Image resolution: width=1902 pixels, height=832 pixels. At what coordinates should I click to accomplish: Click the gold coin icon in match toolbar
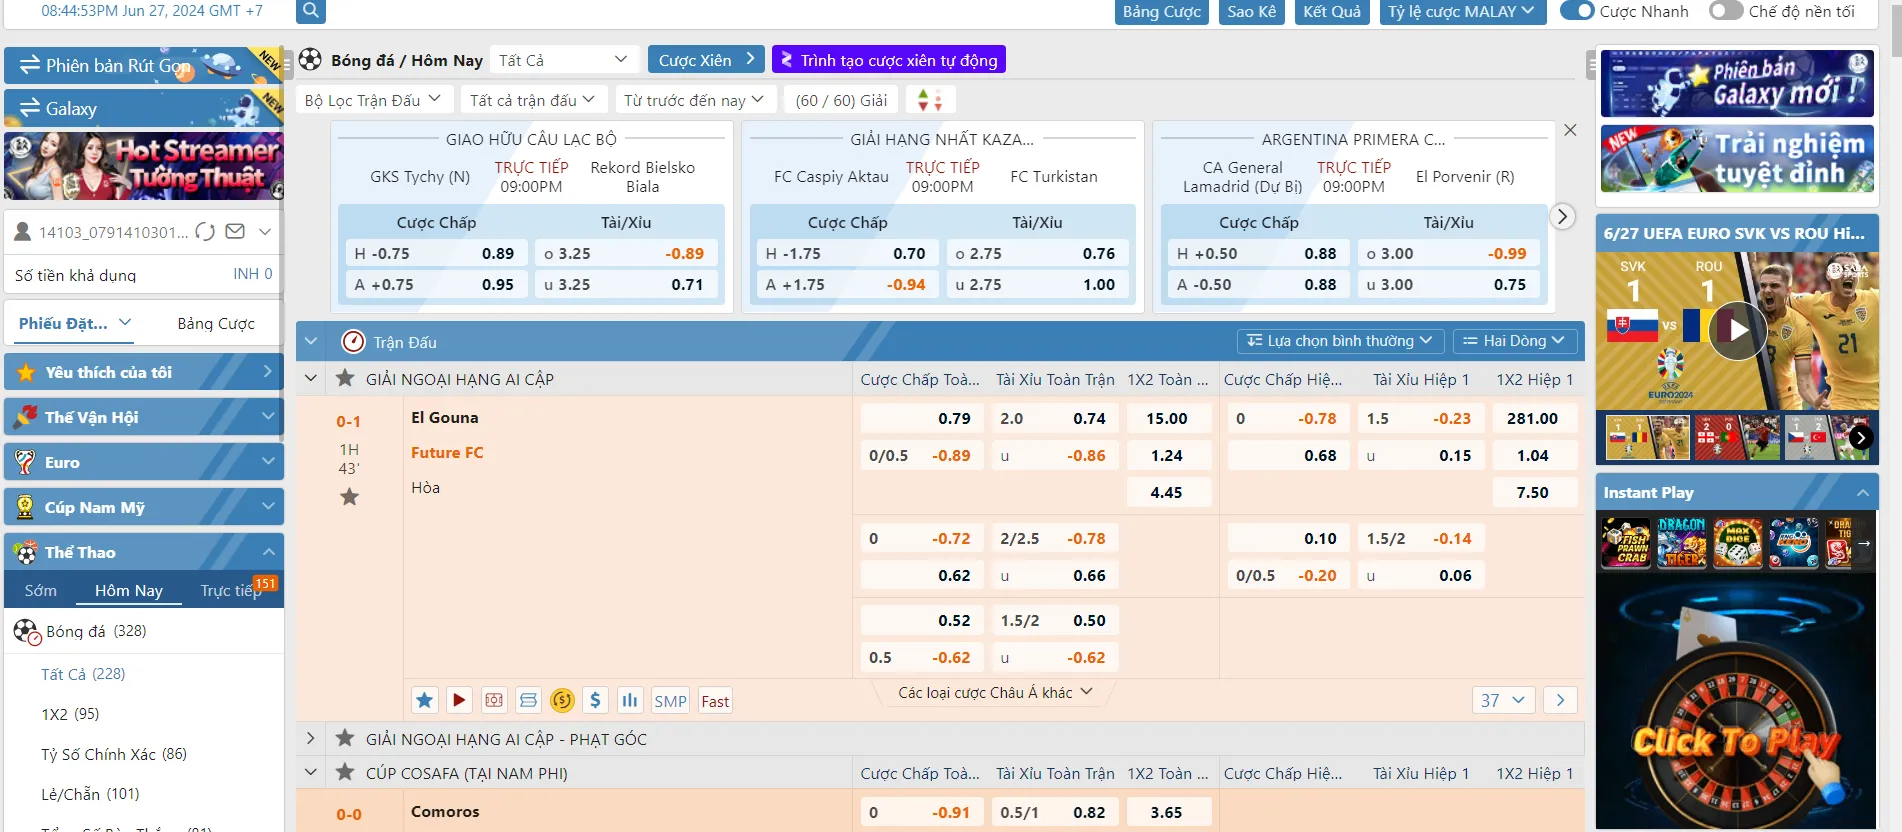562,700
